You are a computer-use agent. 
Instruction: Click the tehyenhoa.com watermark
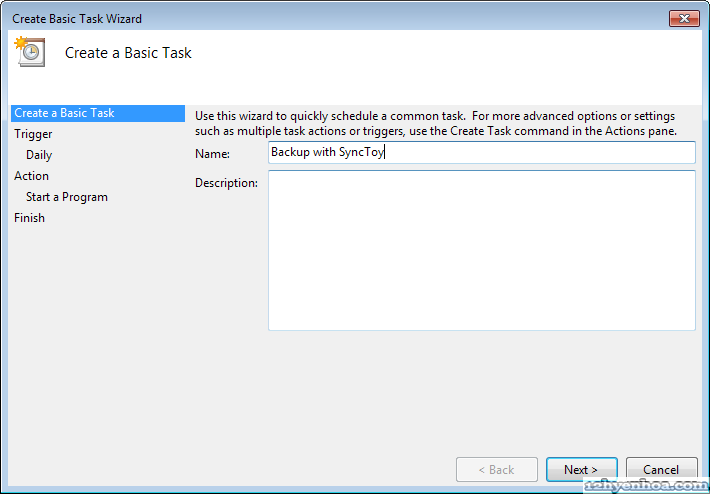tap(645, 485)
